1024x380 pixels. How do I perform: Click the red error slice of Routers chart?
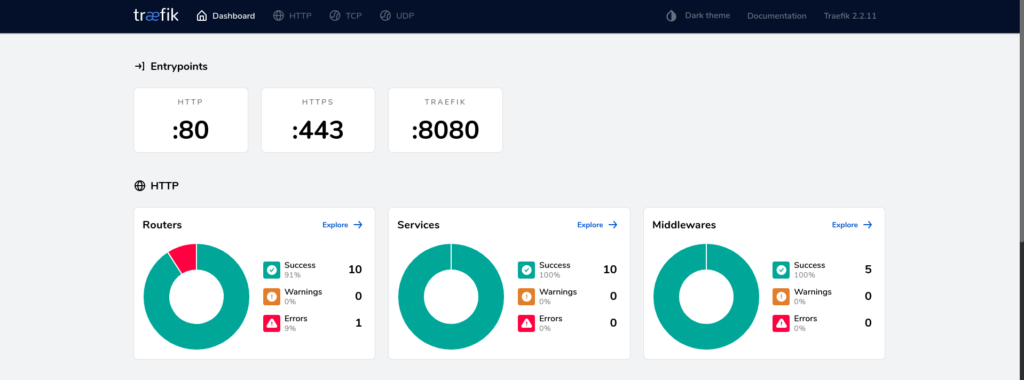[x=185, y=257]
